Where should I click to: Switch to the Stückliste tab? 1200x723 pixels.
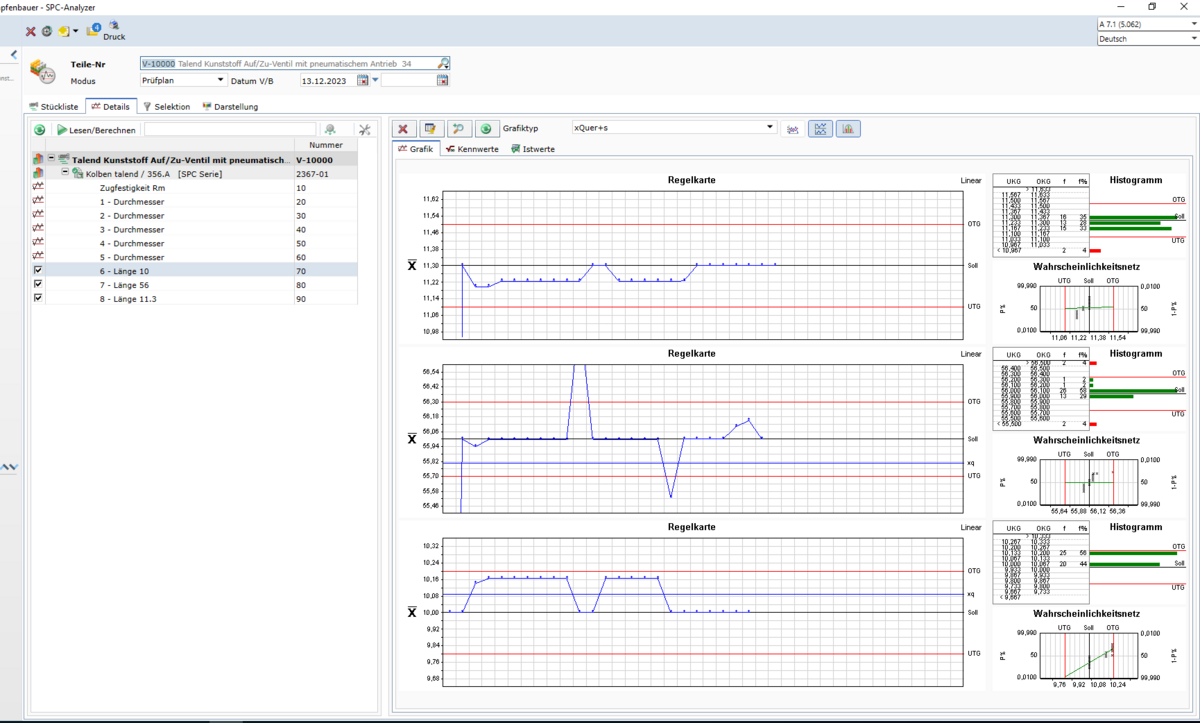pyautogui.click(x=54, y=106)
